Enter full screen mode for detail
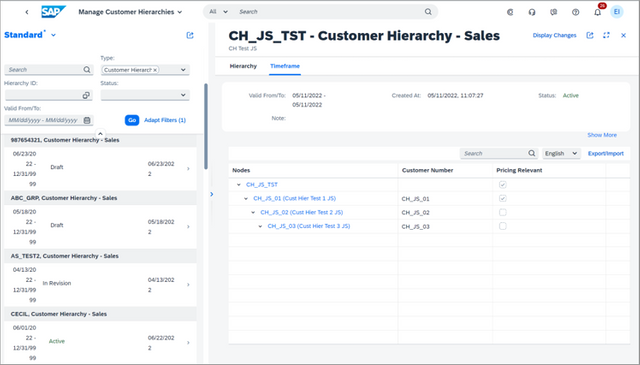640x365 pixels. 607,36
